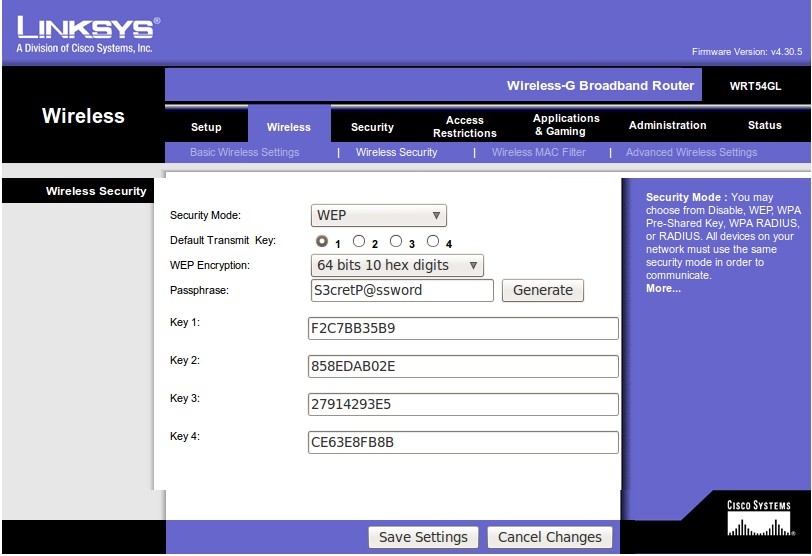Open the Security Mode WEP dropdown

tap(379, 215)
